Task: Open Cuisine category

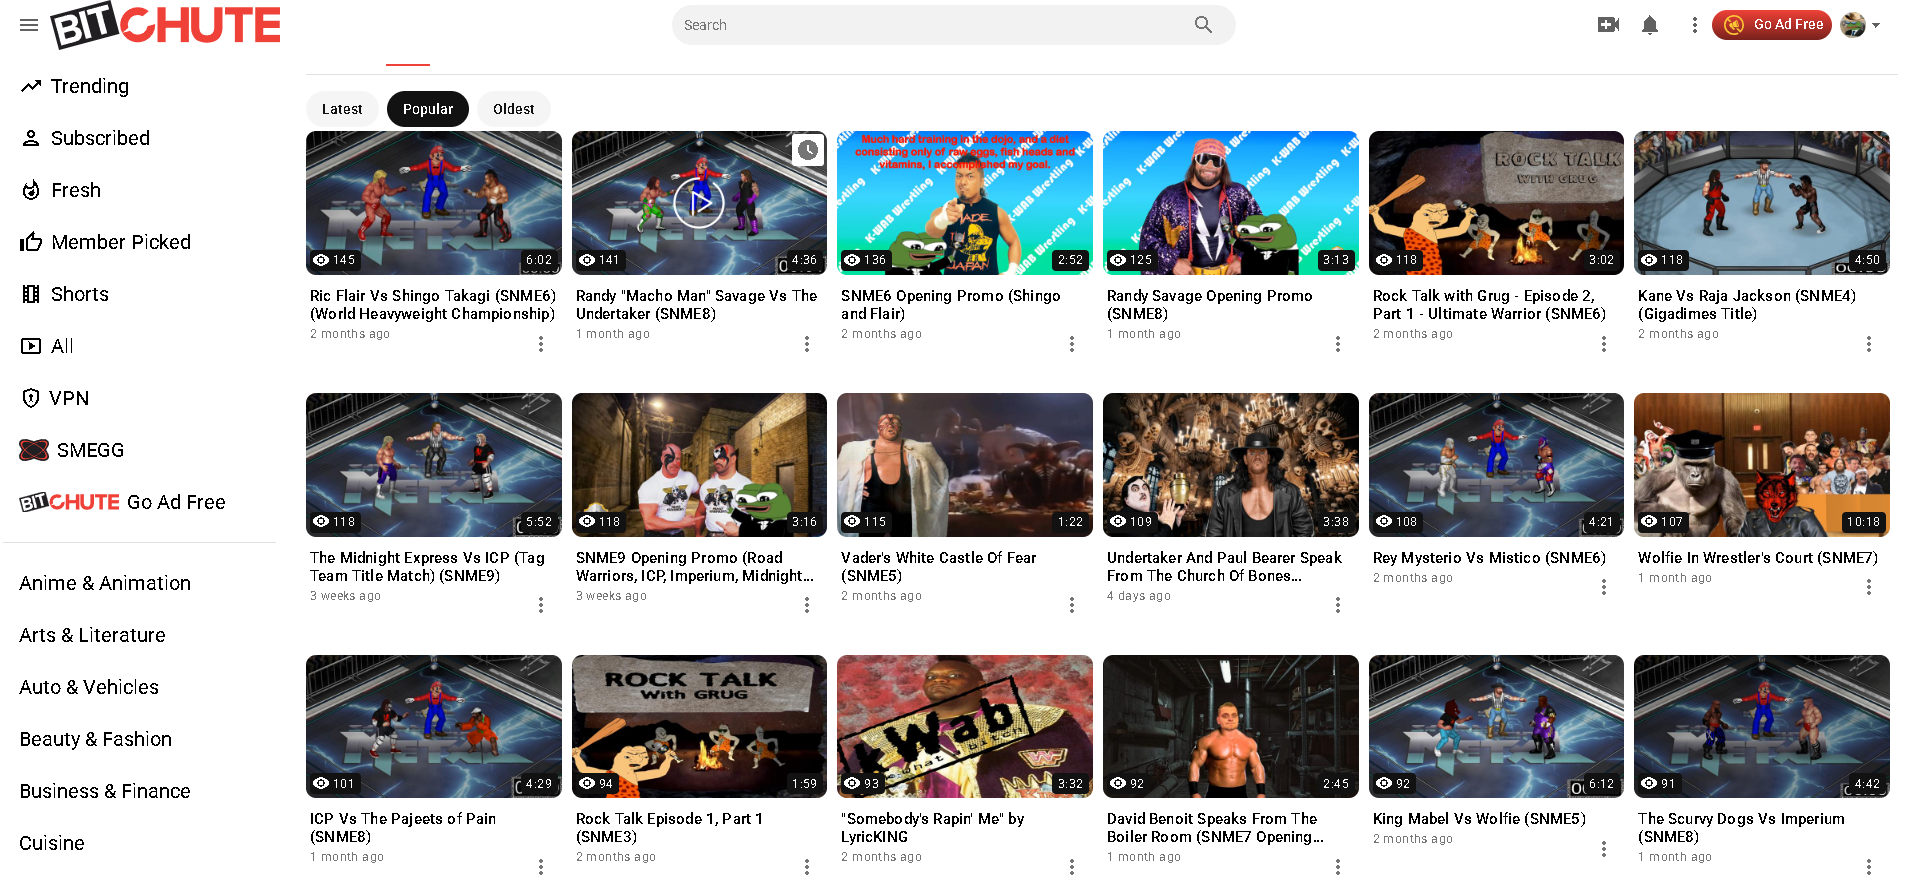Action: pos(52,843)
